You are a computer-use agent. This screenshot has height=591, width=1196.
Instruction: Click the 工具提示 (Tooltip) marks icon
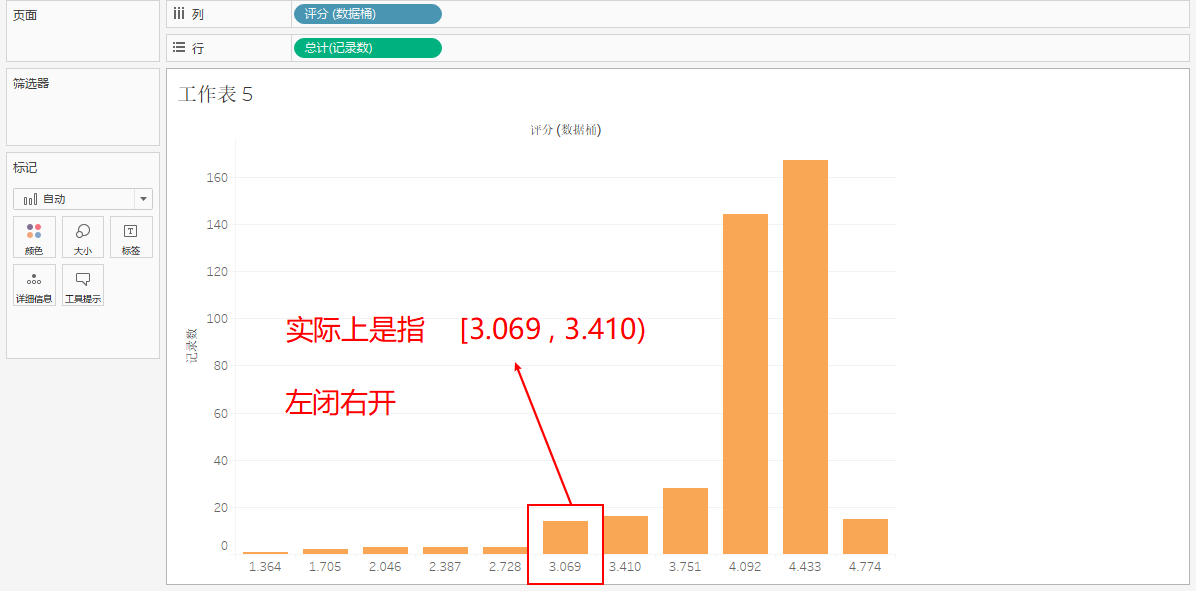(82, 281)
